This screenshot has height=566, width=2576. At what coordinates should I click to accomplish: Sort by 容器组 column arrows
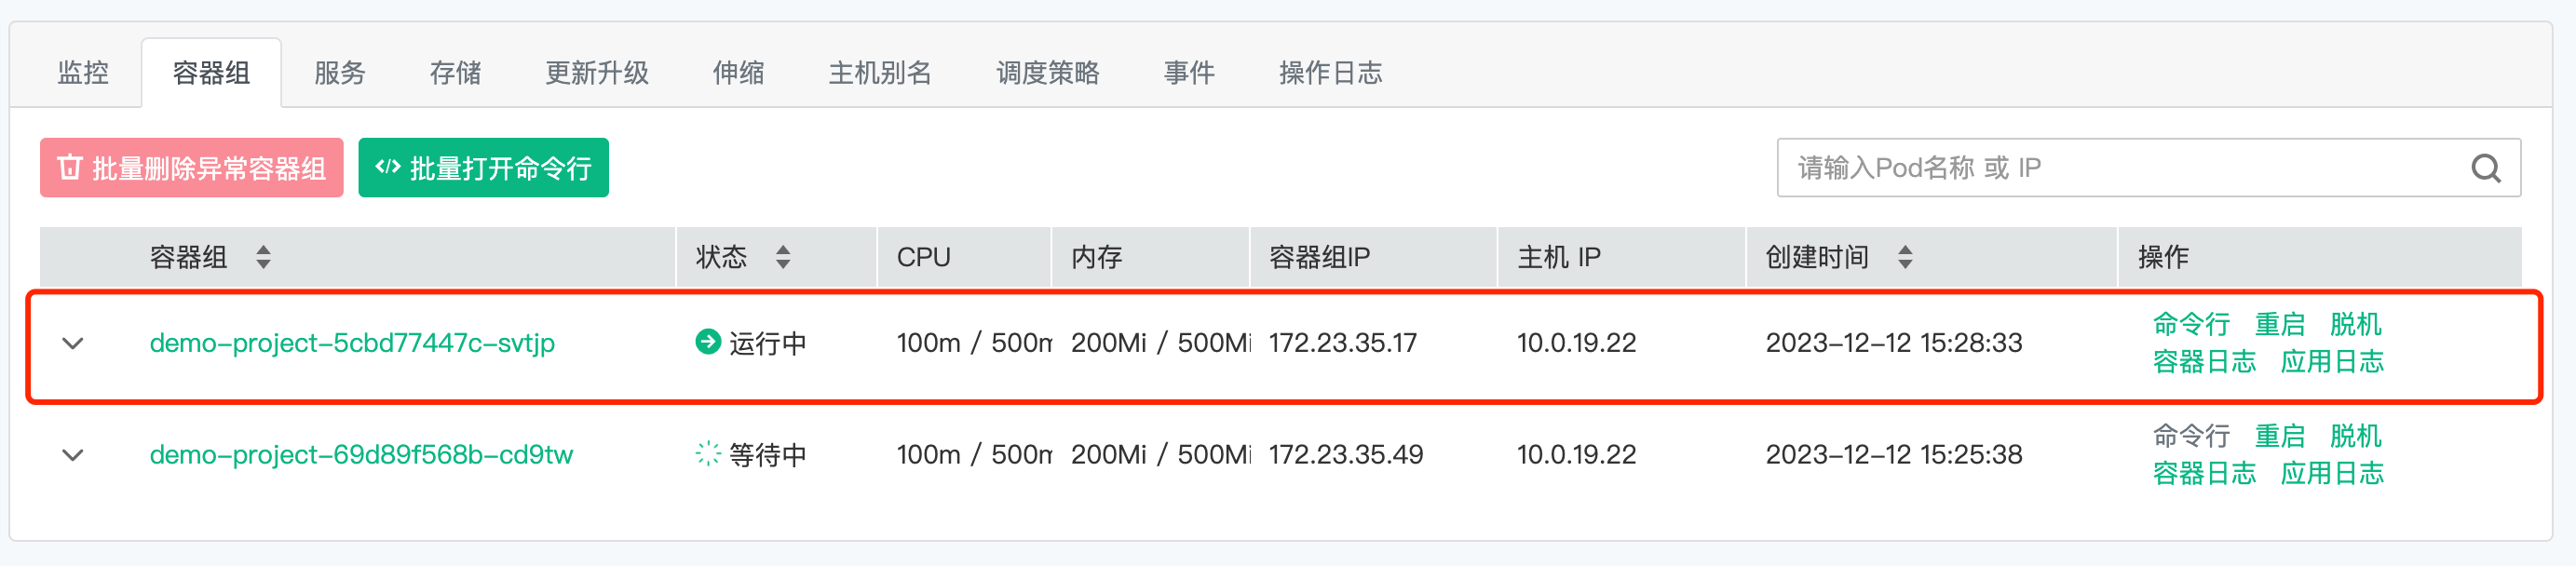(x=263, y=258)
